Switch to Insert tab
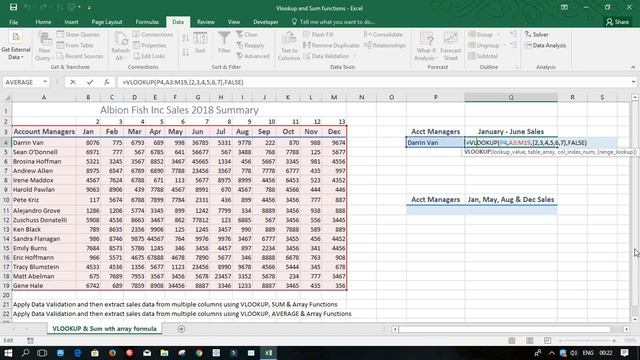The width and height of the screenshot is (640, 360). [71, 22]
